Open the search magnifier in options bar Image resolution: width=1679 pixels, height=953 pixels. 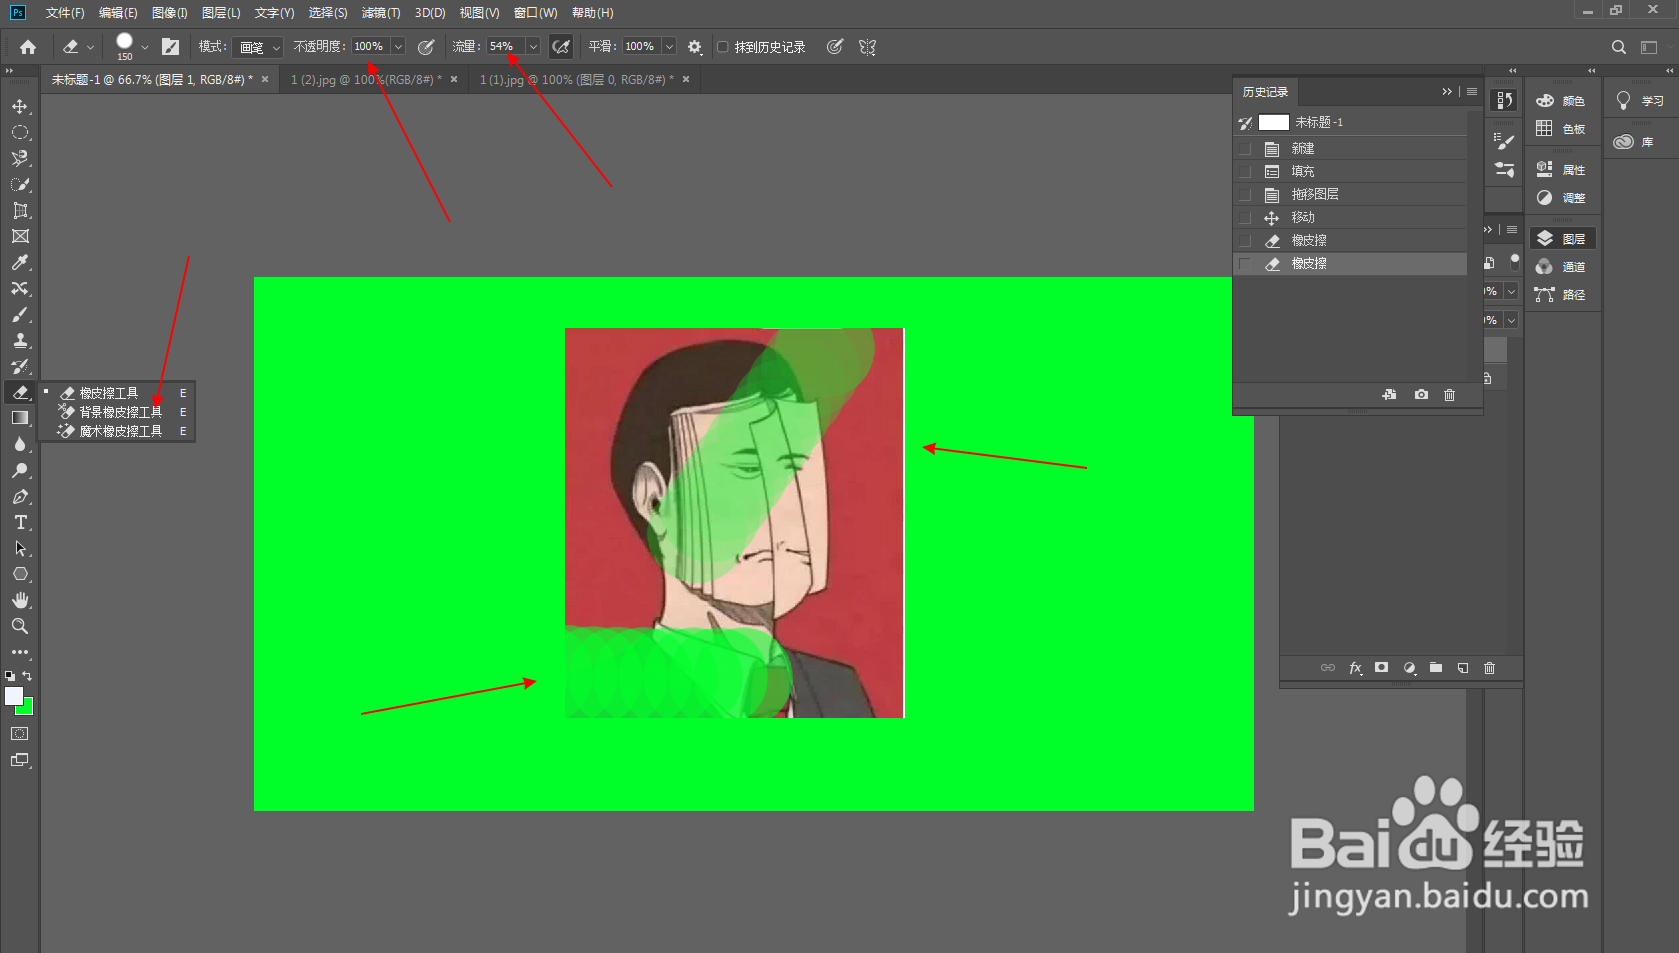click(x=1619, y=47)
